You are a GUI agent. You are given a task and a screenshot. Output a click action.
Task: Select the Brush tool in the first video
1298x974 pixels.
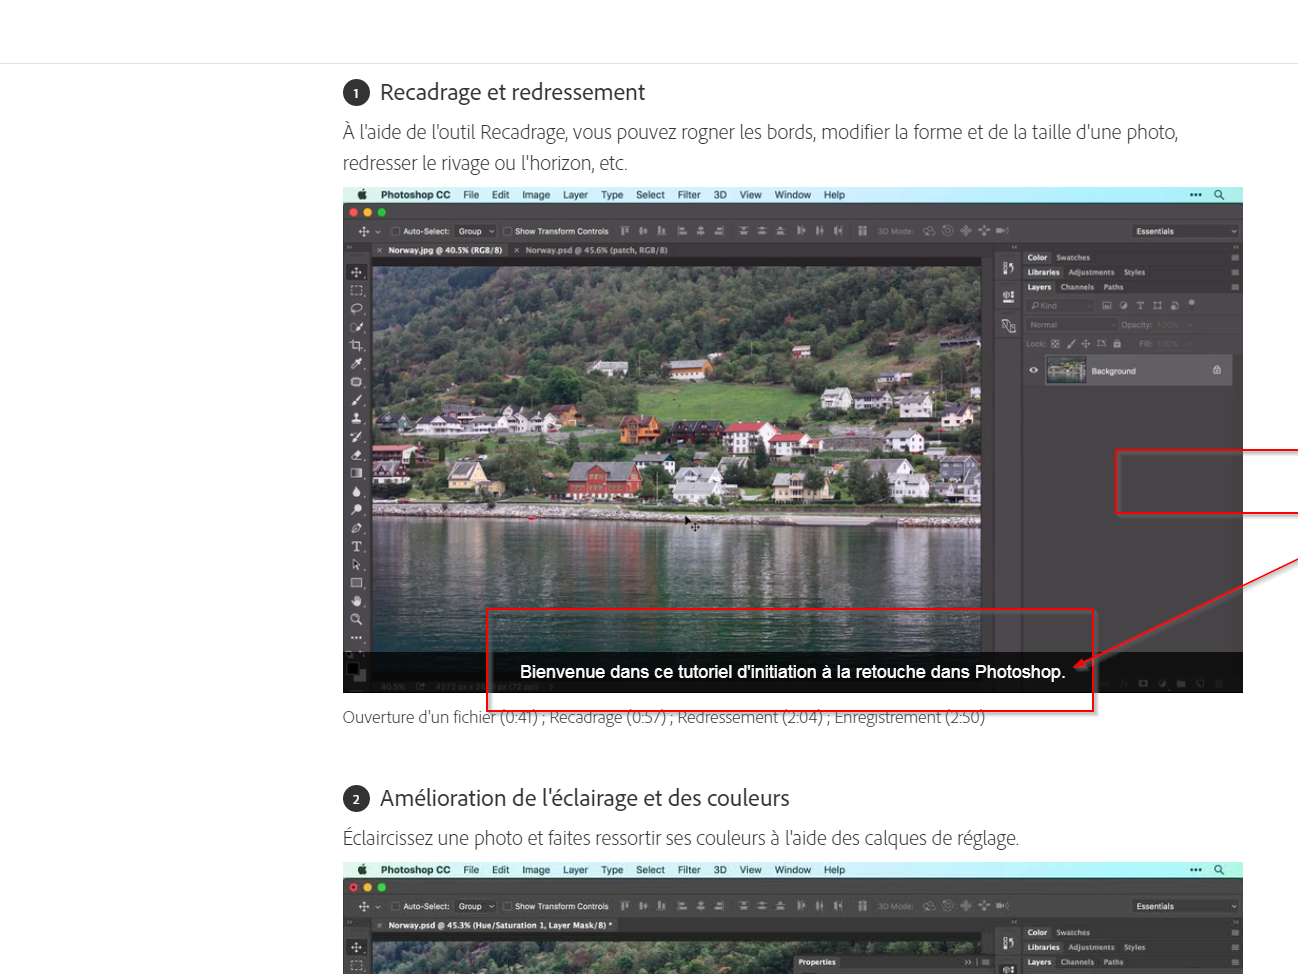[356, 400]
